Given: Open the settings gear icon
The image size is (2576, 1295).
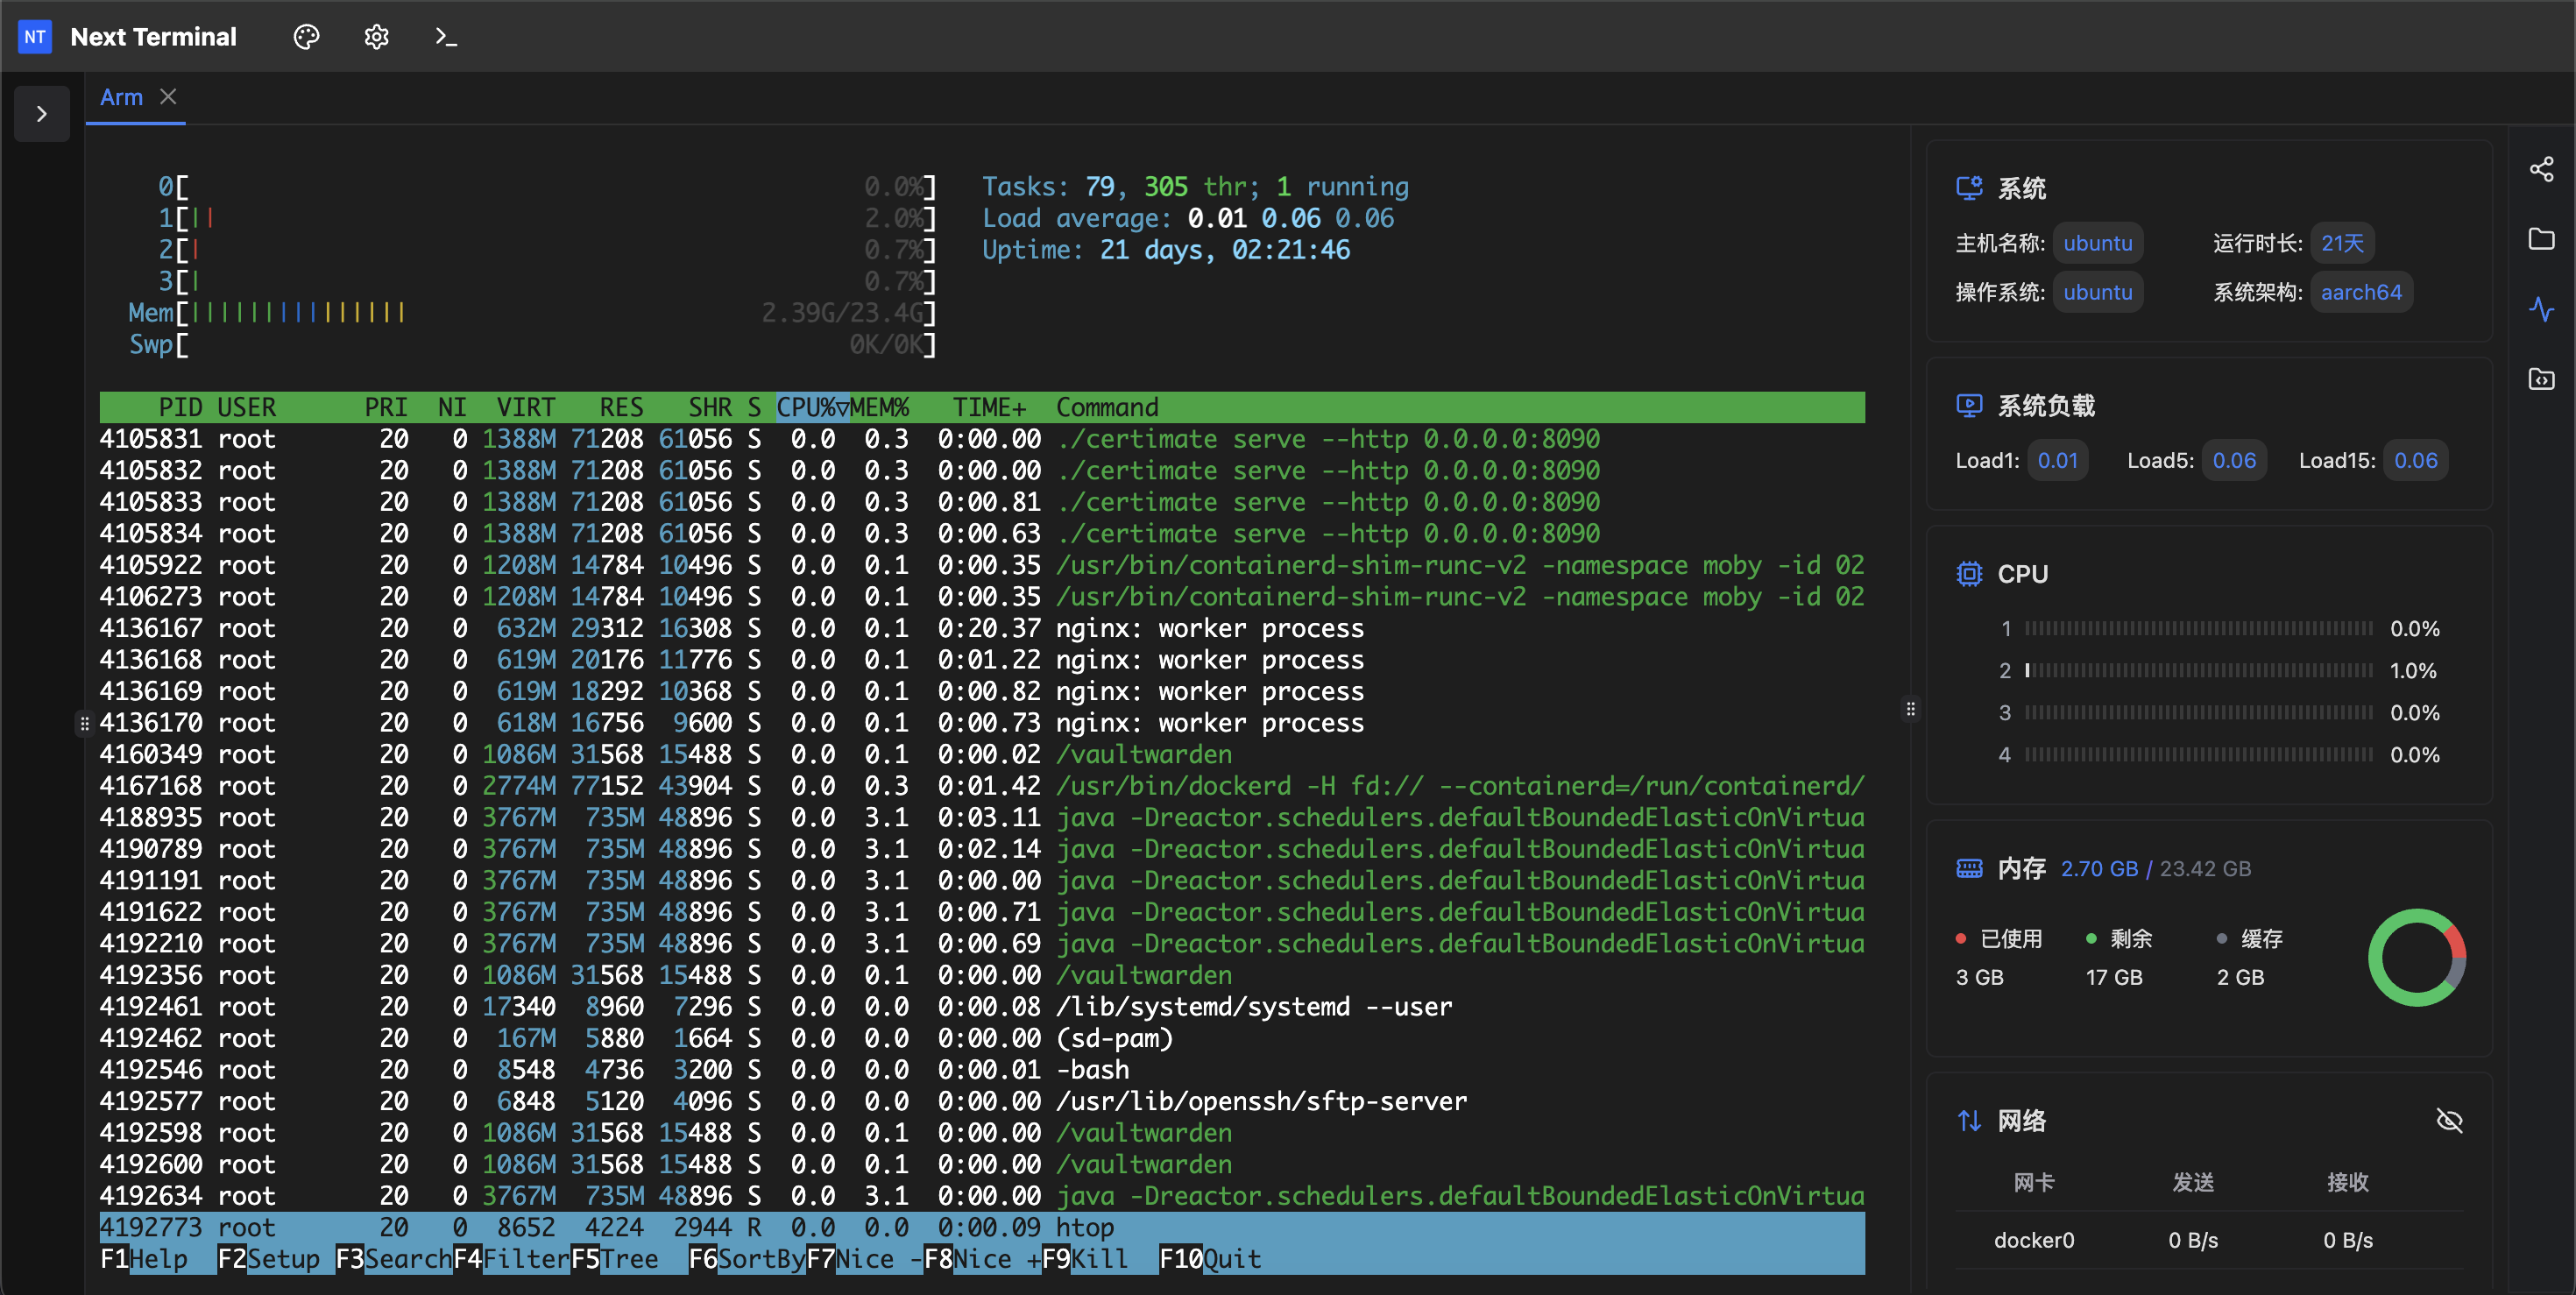Looking at the screenshot, I should pyautogui.click(x=376, y=37).
